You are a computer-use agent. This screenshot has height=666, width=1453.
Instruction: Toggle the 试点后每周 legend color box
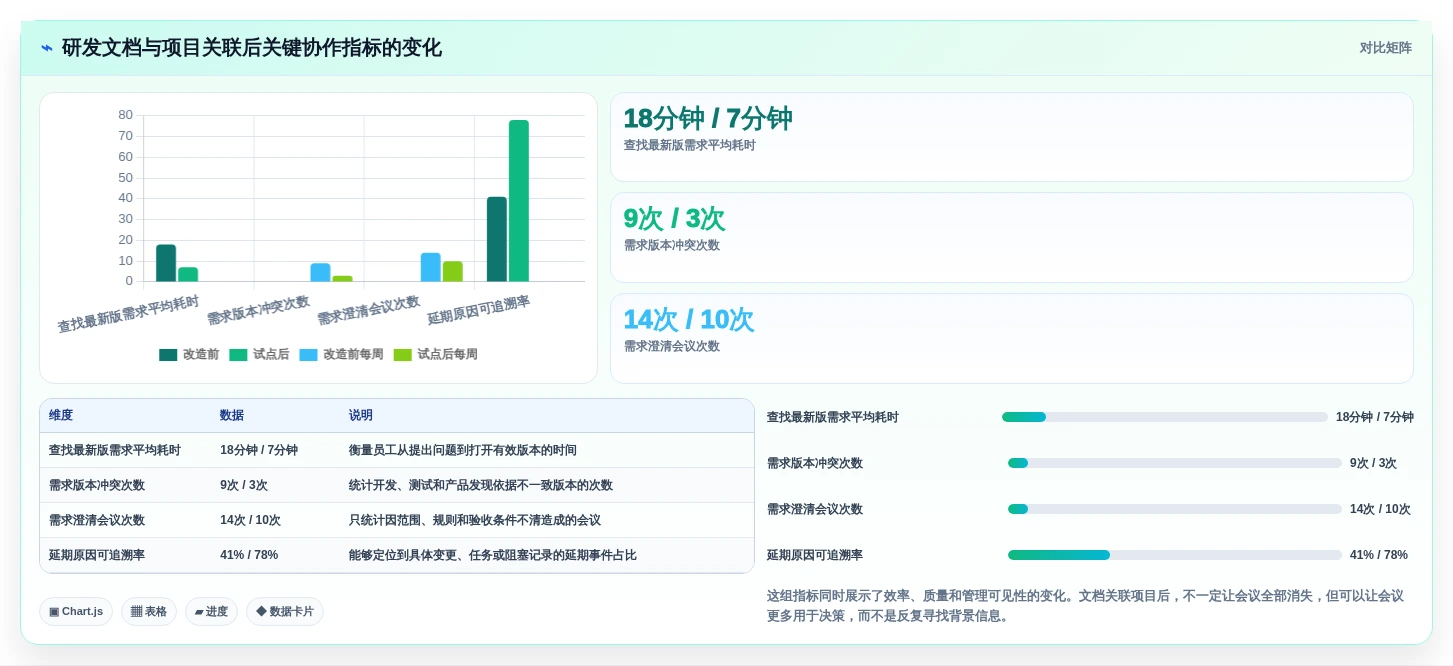point(403,355)
